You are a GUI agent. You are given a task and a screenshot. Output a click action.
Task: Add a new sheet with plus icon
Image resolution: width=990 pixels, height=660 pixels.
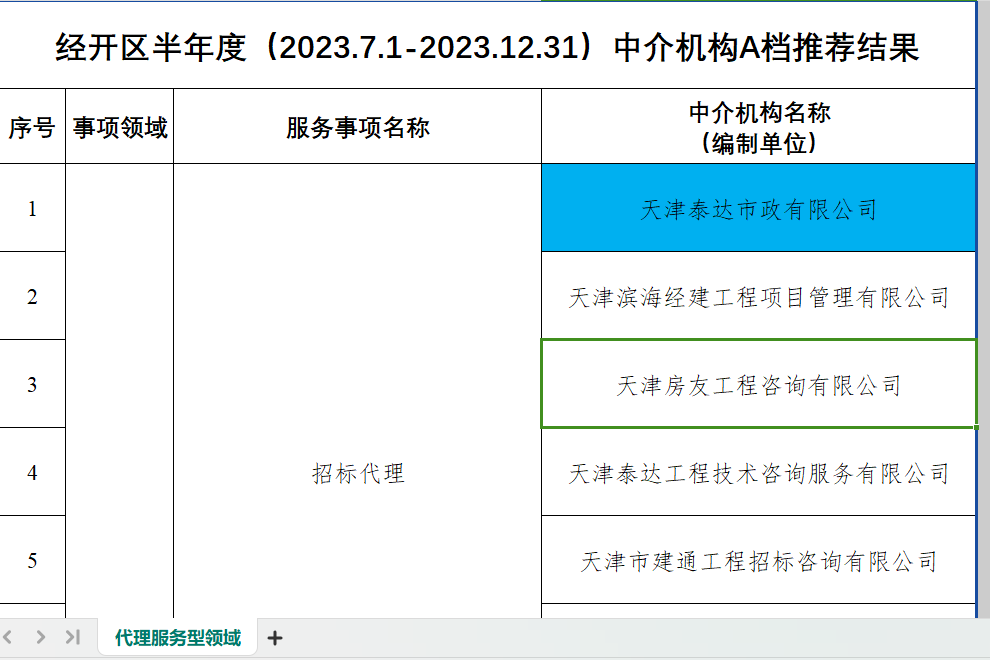[x=275, y=638]
